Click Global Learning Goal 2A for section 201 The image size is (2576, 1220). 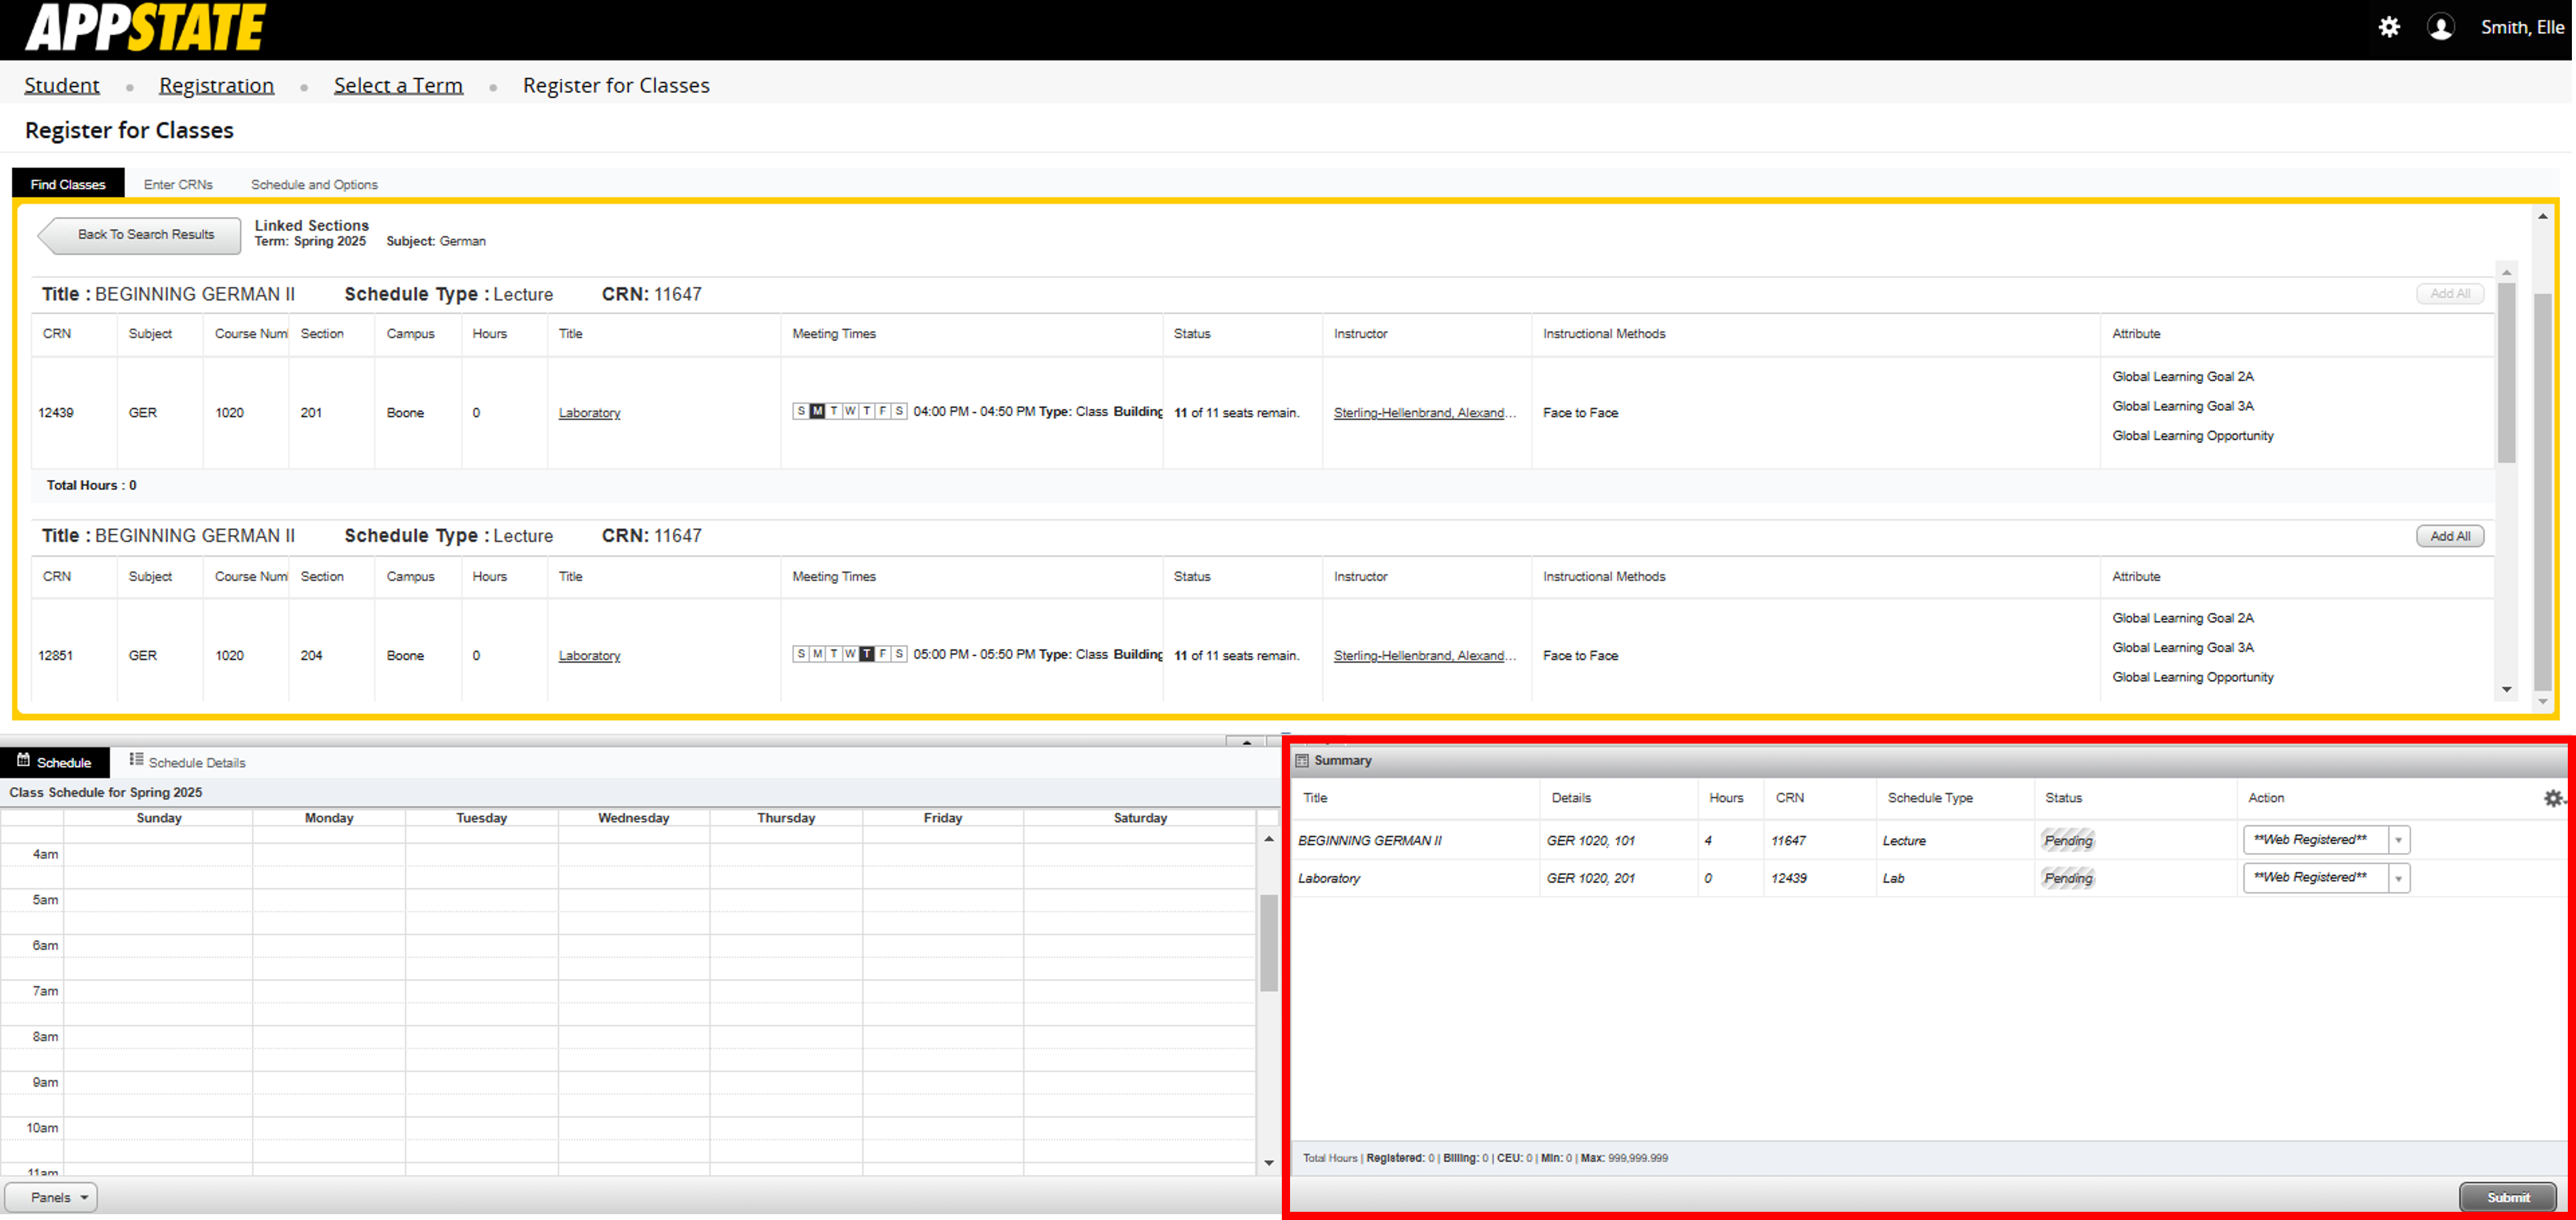tap(2182, 377)
